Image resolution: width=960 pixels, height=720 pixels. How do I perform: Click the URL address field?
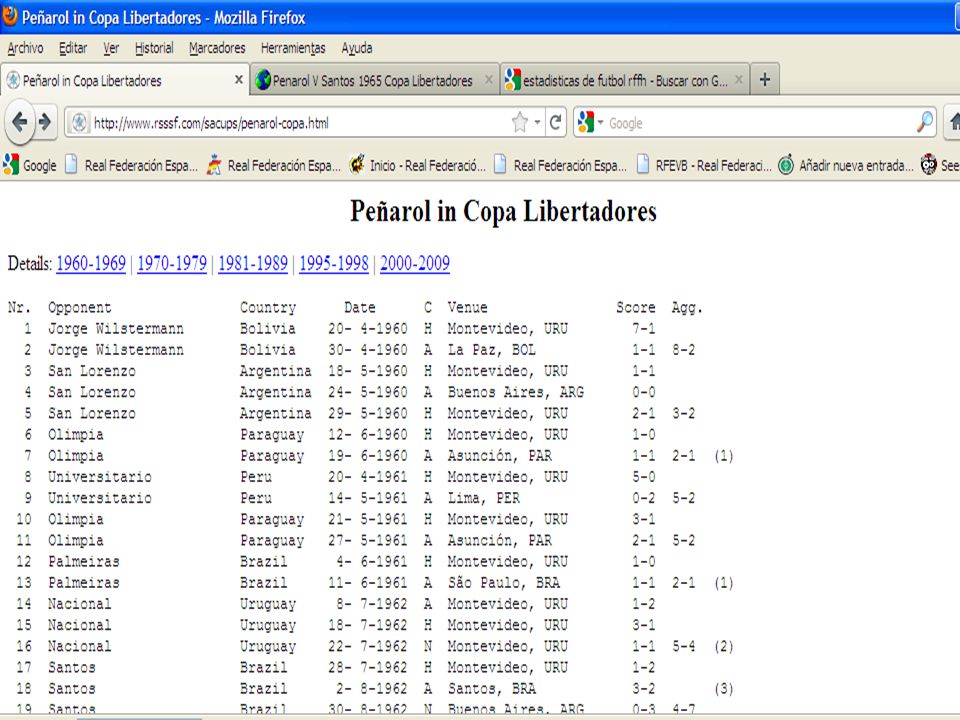(300, 123)
